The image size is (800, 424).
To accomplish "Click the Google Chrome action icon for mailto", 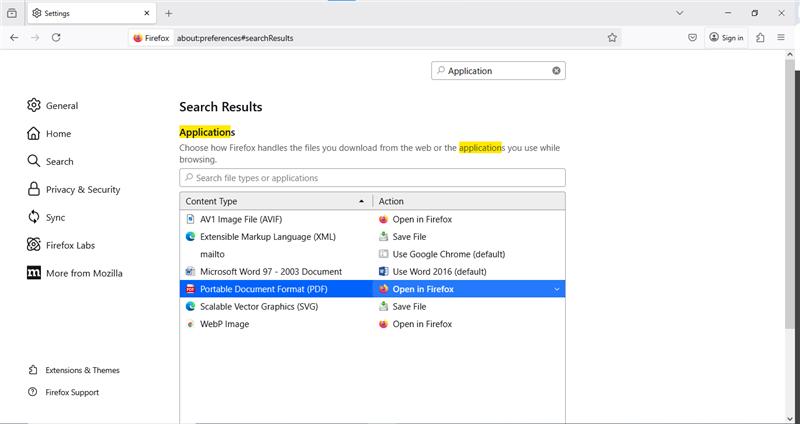I will (384, 254).
